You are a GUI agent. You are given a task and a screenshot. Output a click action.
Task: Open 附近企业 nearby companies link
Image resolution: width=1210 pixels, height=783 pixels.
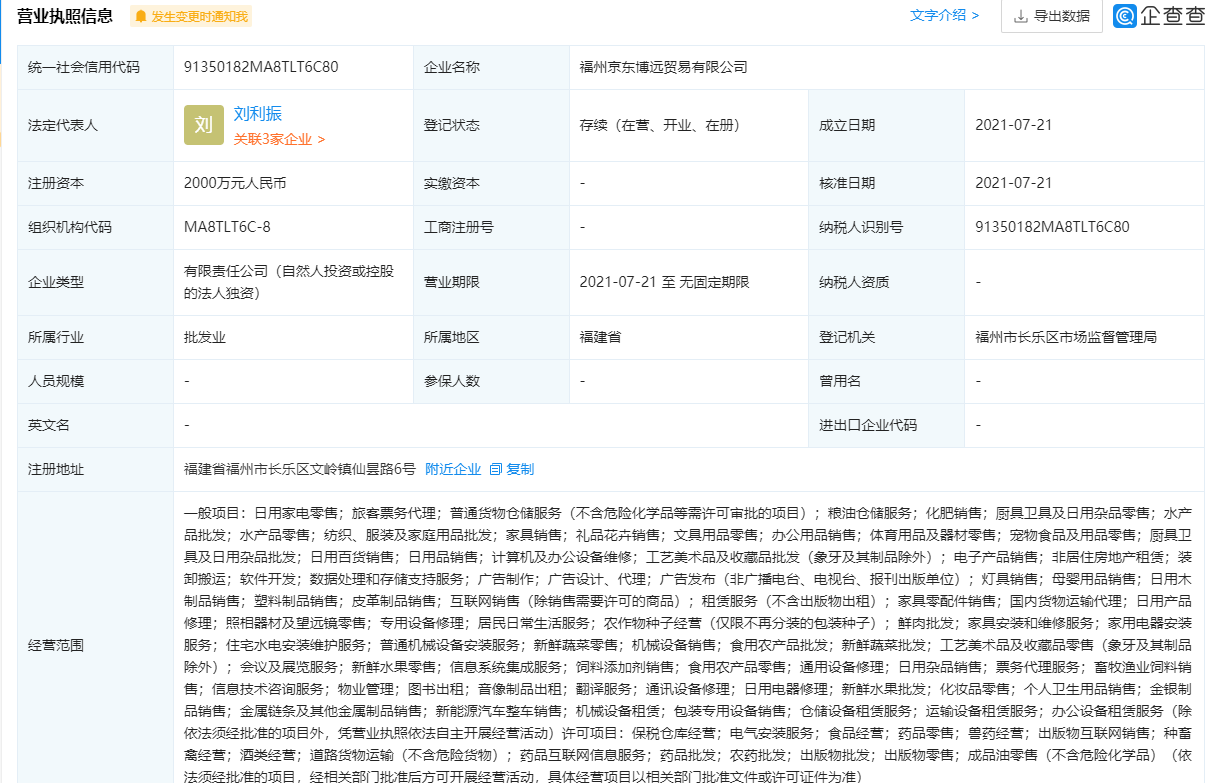point(453,469)
